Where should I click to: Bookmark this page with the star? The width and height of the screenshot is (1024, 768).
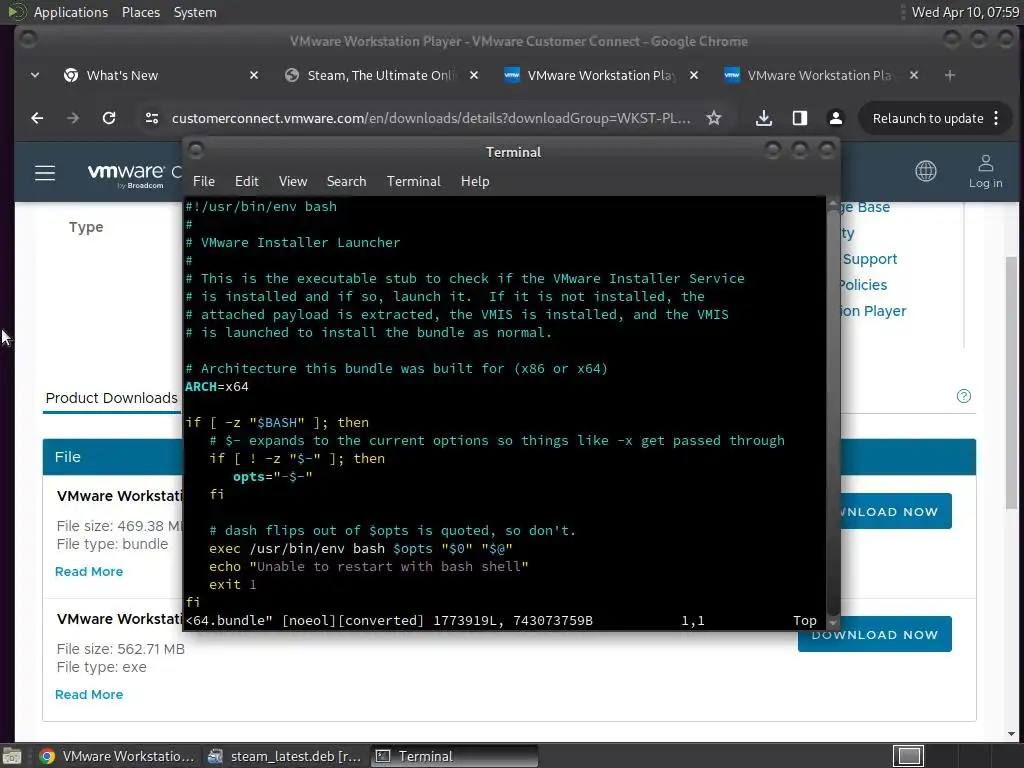[x=714, y=118]
